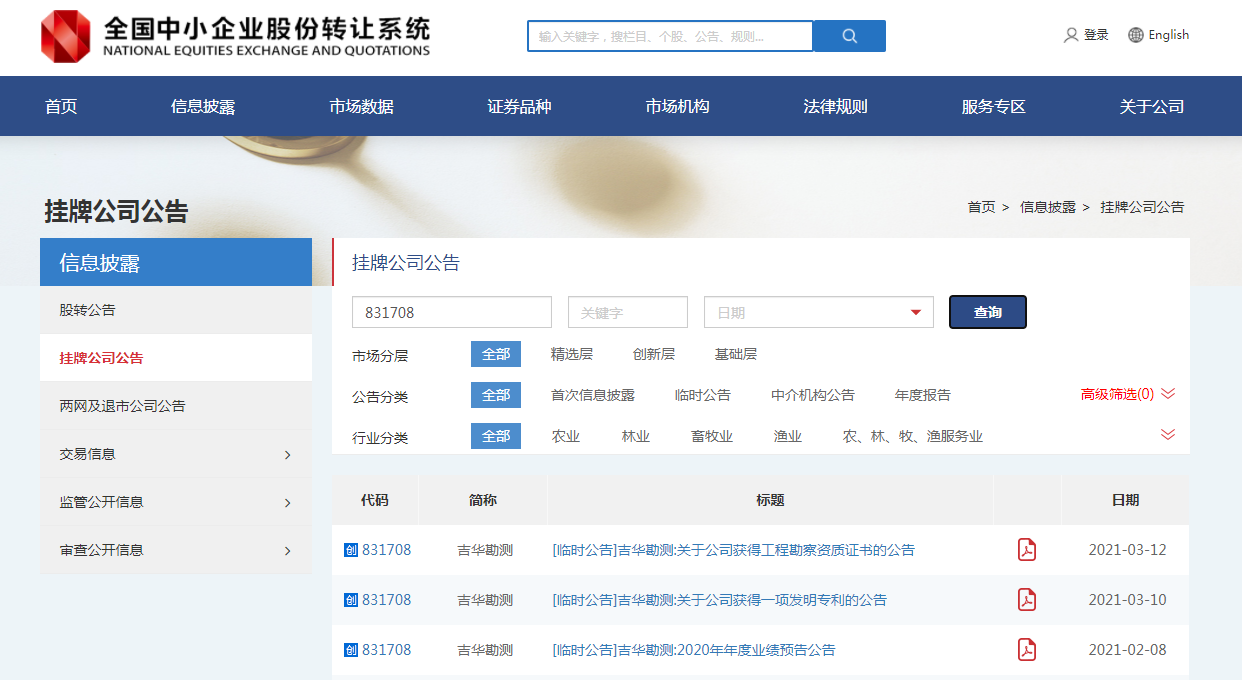1242x680 pixels.
Task: Click date 2021-03-12 cell
Action: point(1127,550)
